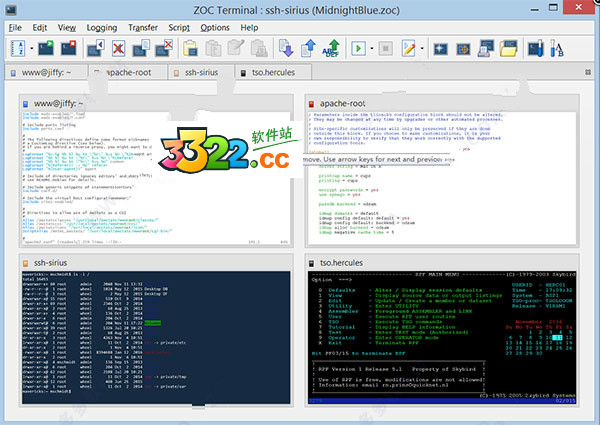Open the Script menu
The width and height of the screenshot is (600, 425).
click(179, 28)
